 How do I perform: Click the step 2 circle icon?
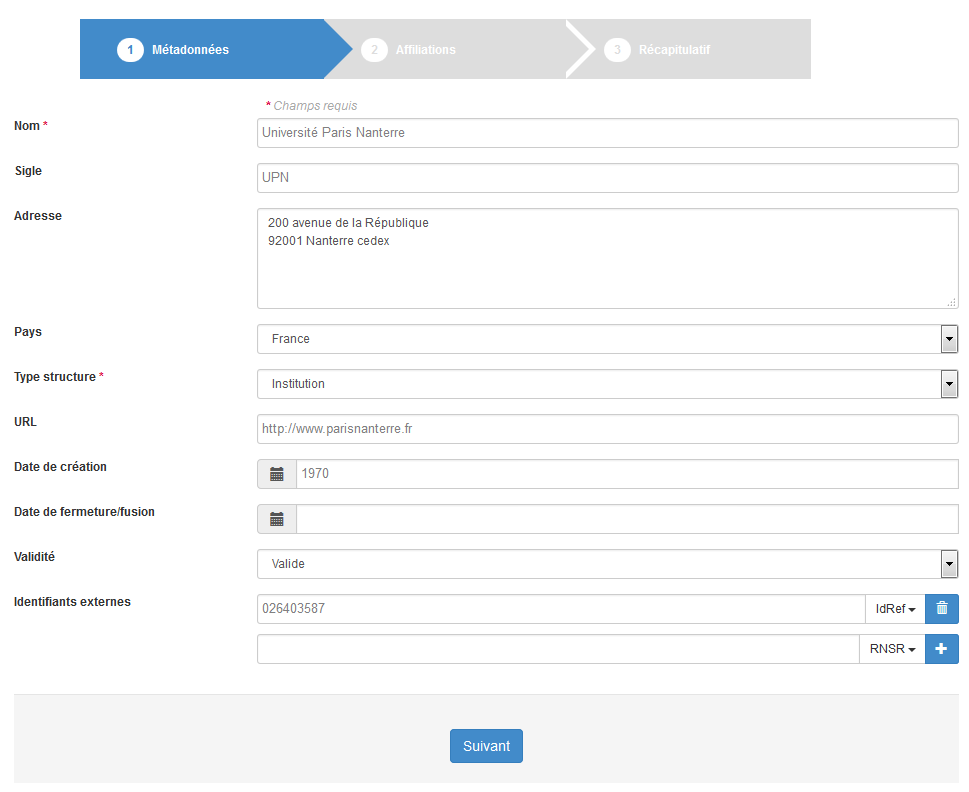click(x=374, y=49)
